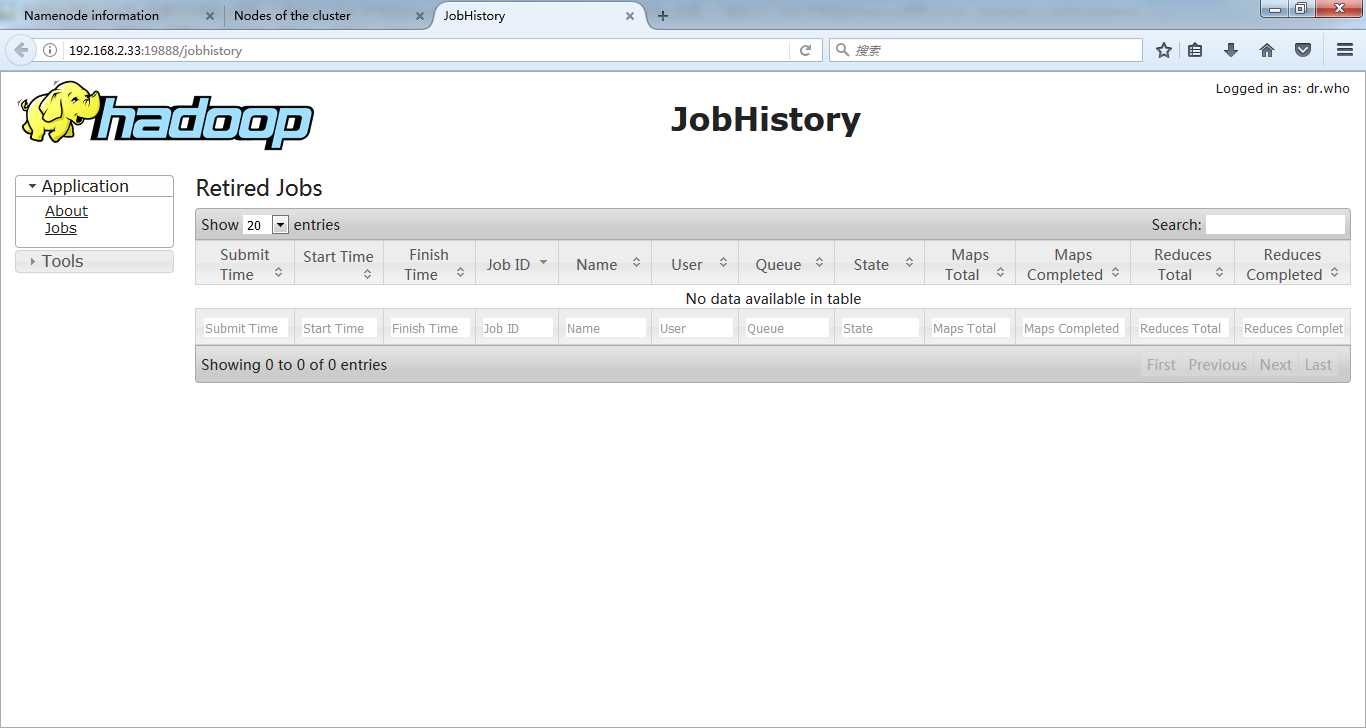Close the Nodes of the cluster tab

[x=420, y=16]
